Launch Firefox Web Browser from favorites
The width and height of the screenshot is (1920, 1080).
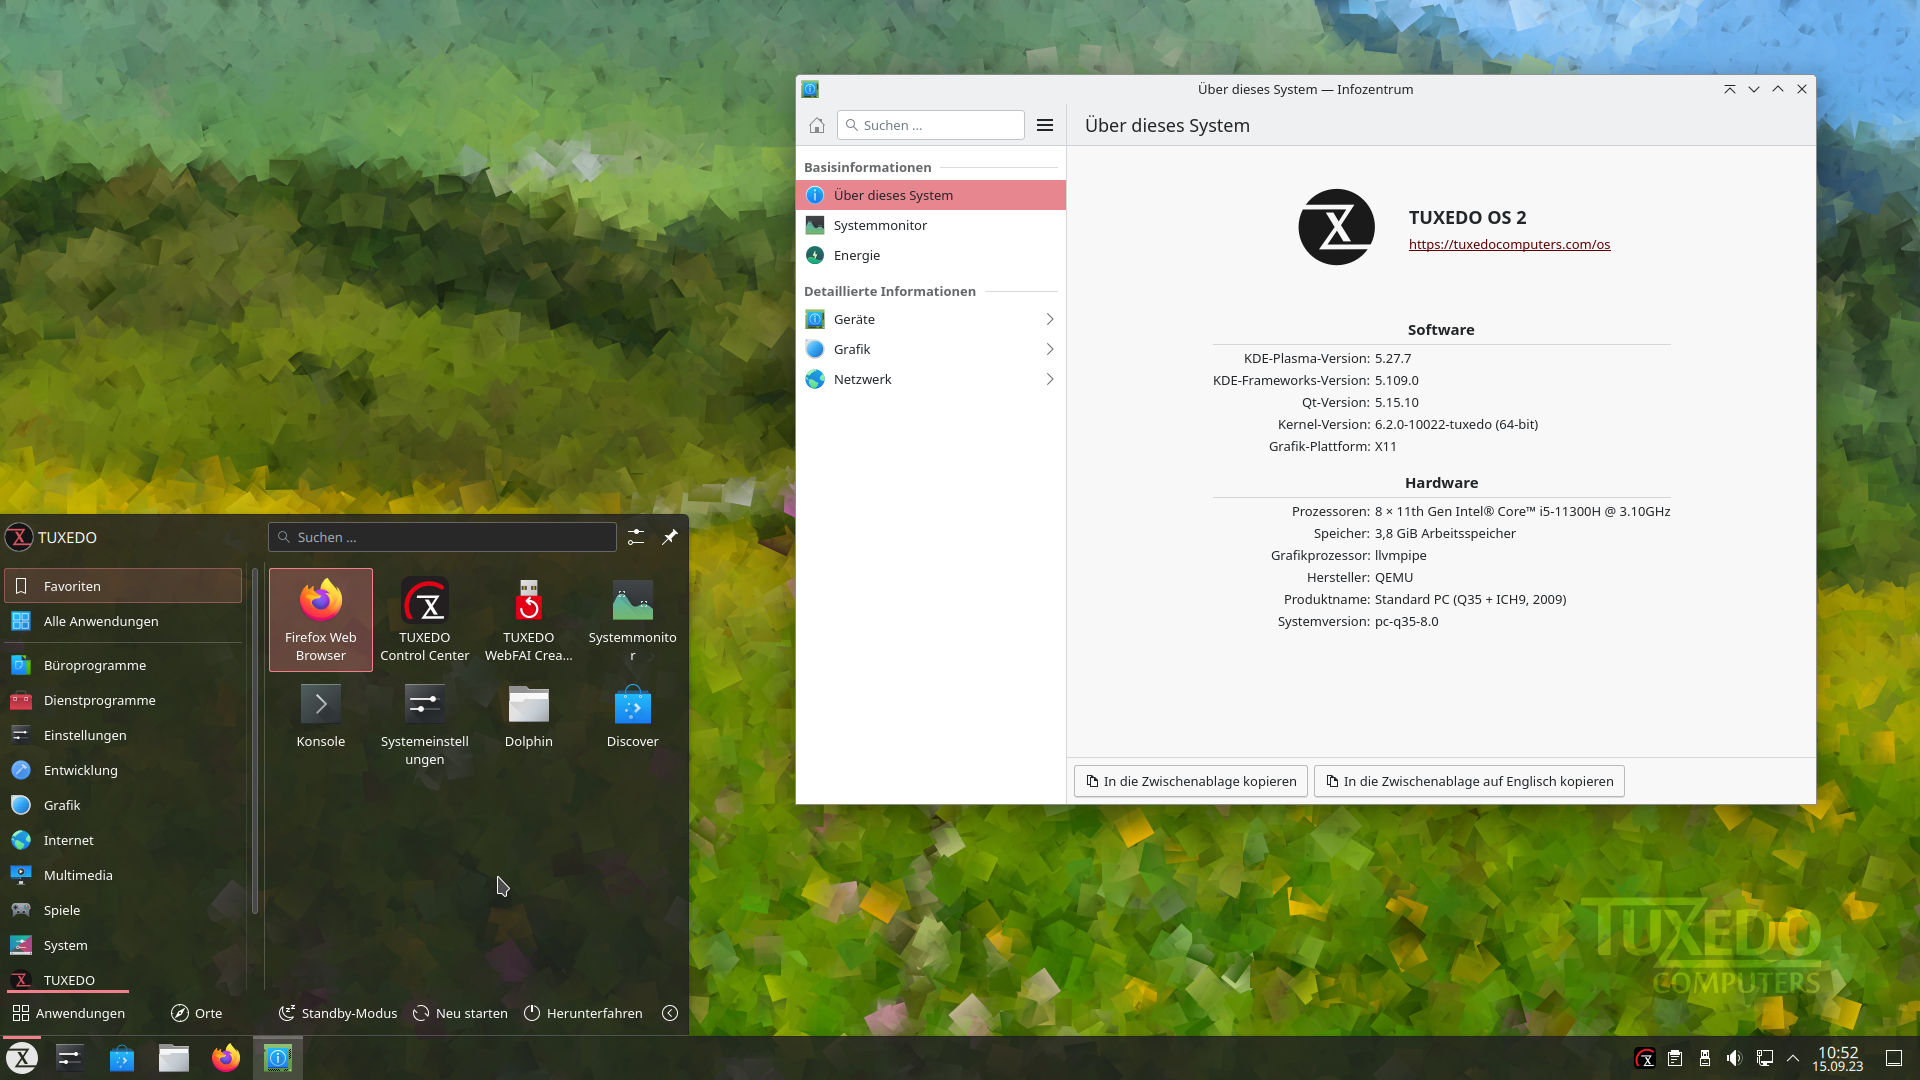pos(321,620)
